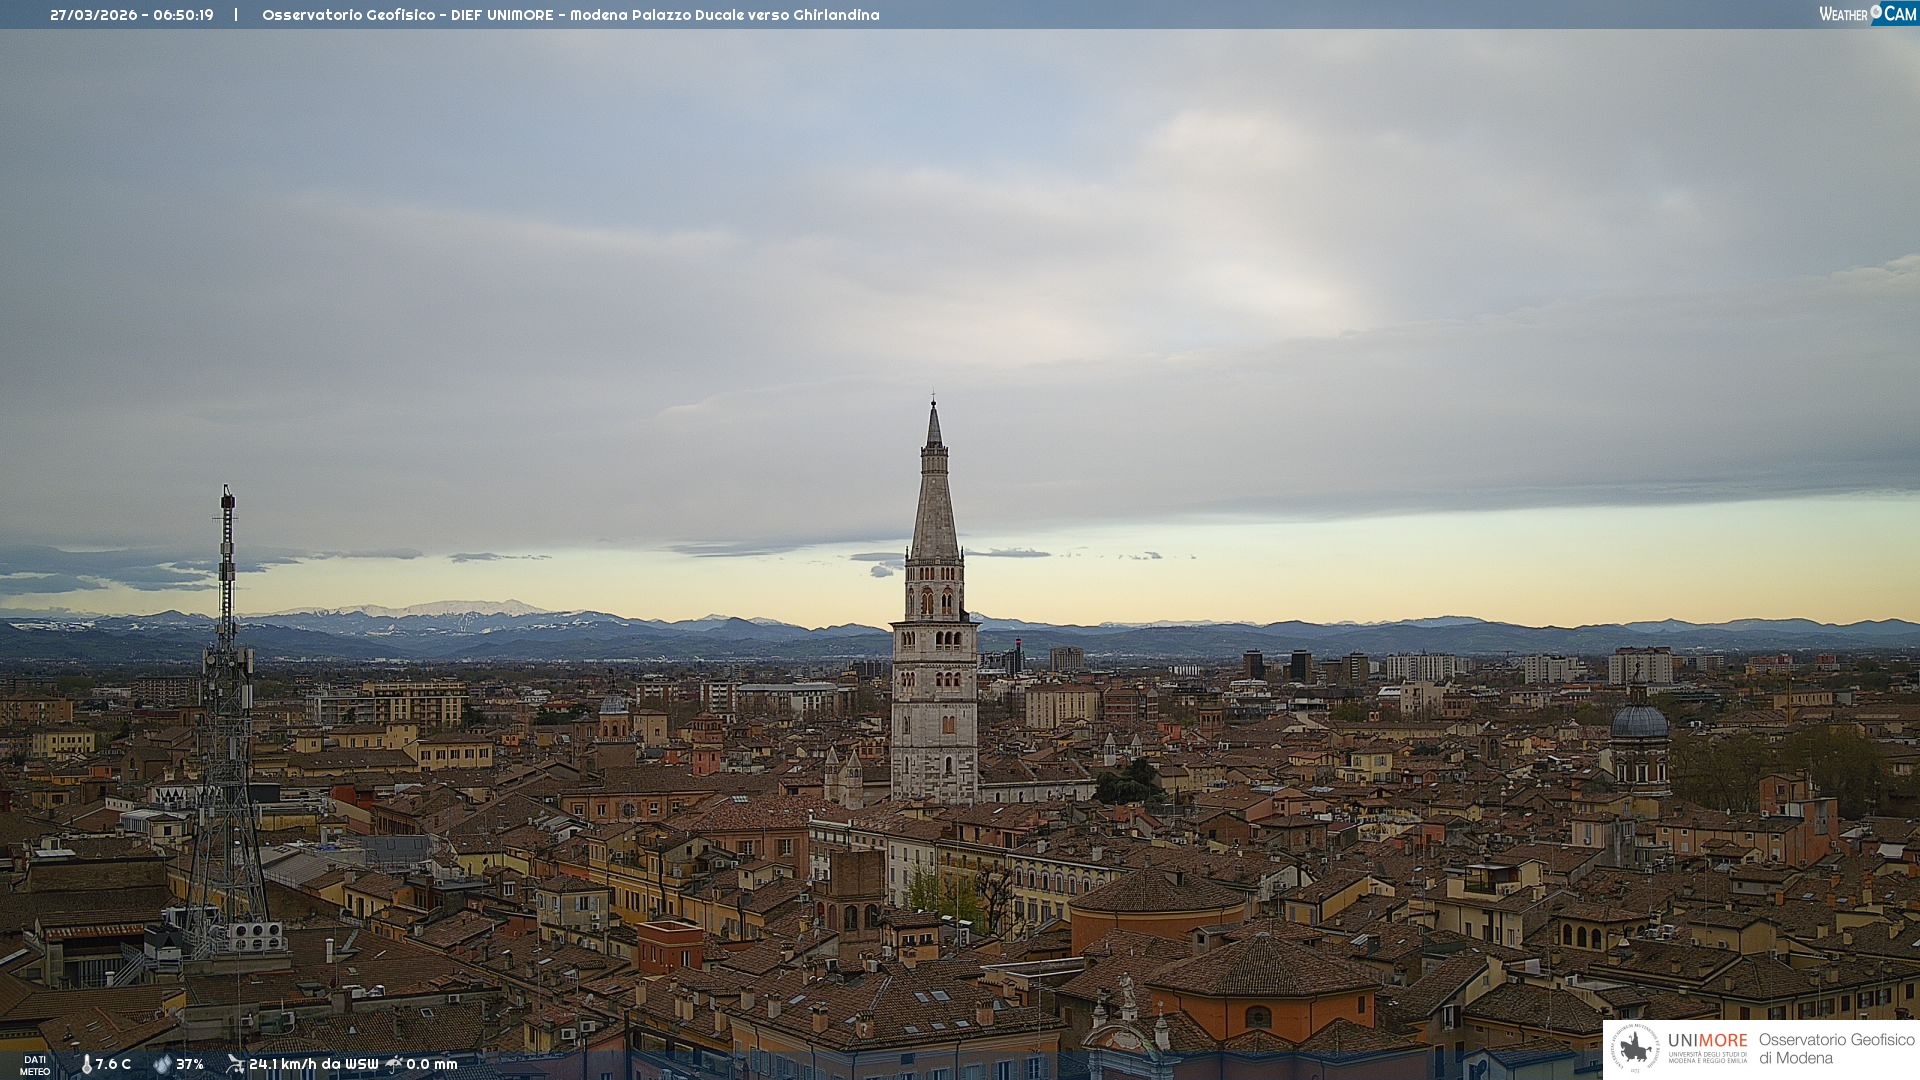Click the UNIMORE wordmark text

coord(1707,1040)
